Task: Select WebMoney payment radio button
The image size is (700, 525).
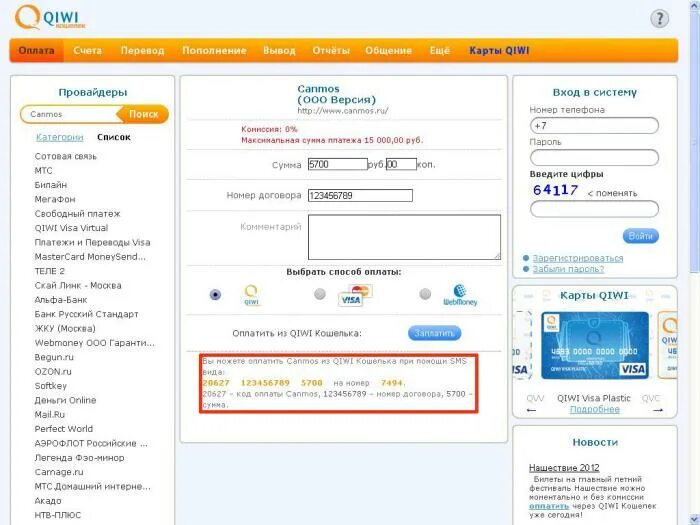Action: coord(425,294)
